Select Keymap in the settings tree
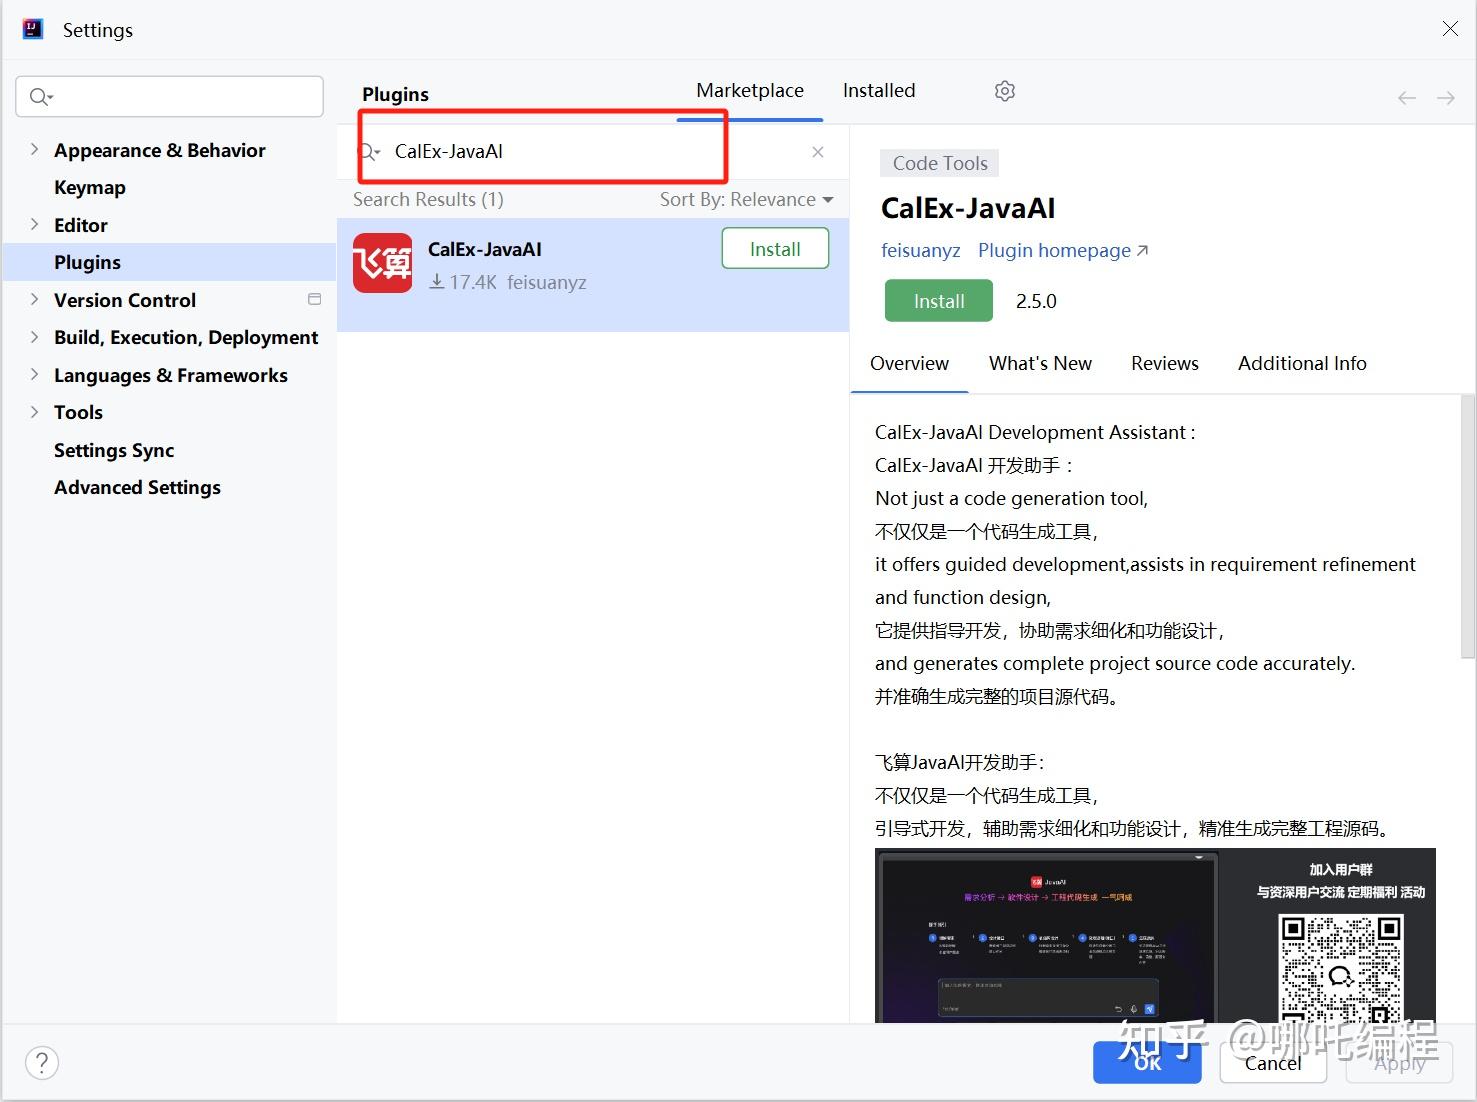Image resolution: width=1477 pixels, height=1102 pixels. click(x=90, y=187)
